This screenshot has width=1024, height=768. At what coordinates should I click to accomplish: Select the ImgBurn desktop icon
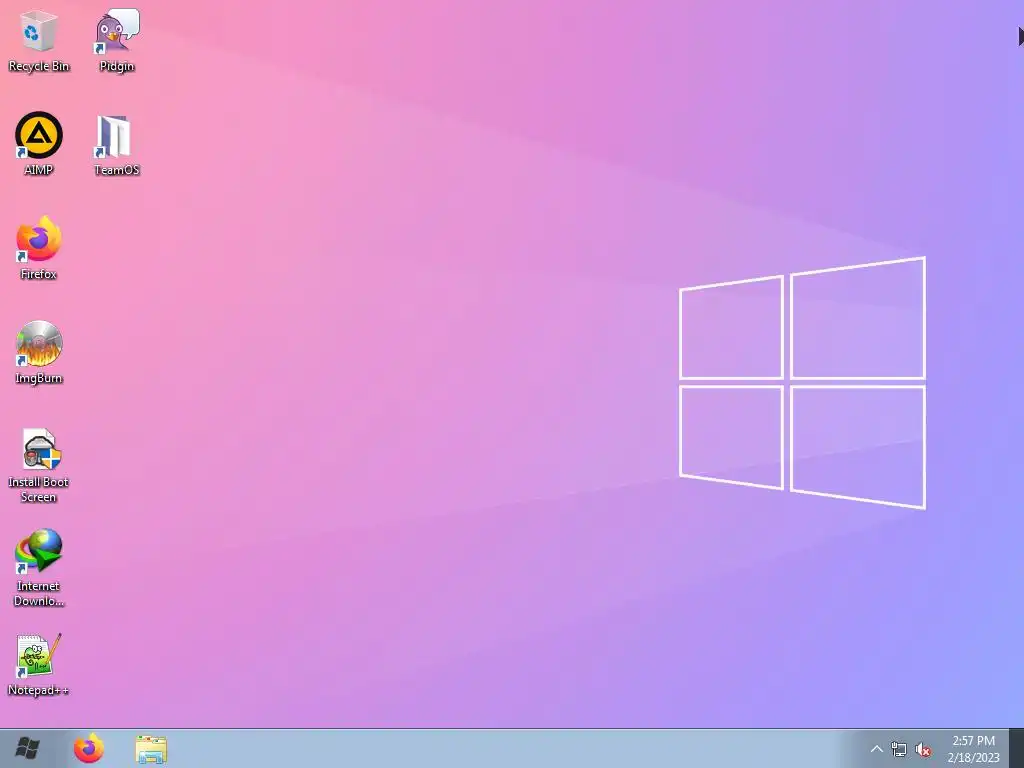39,353
